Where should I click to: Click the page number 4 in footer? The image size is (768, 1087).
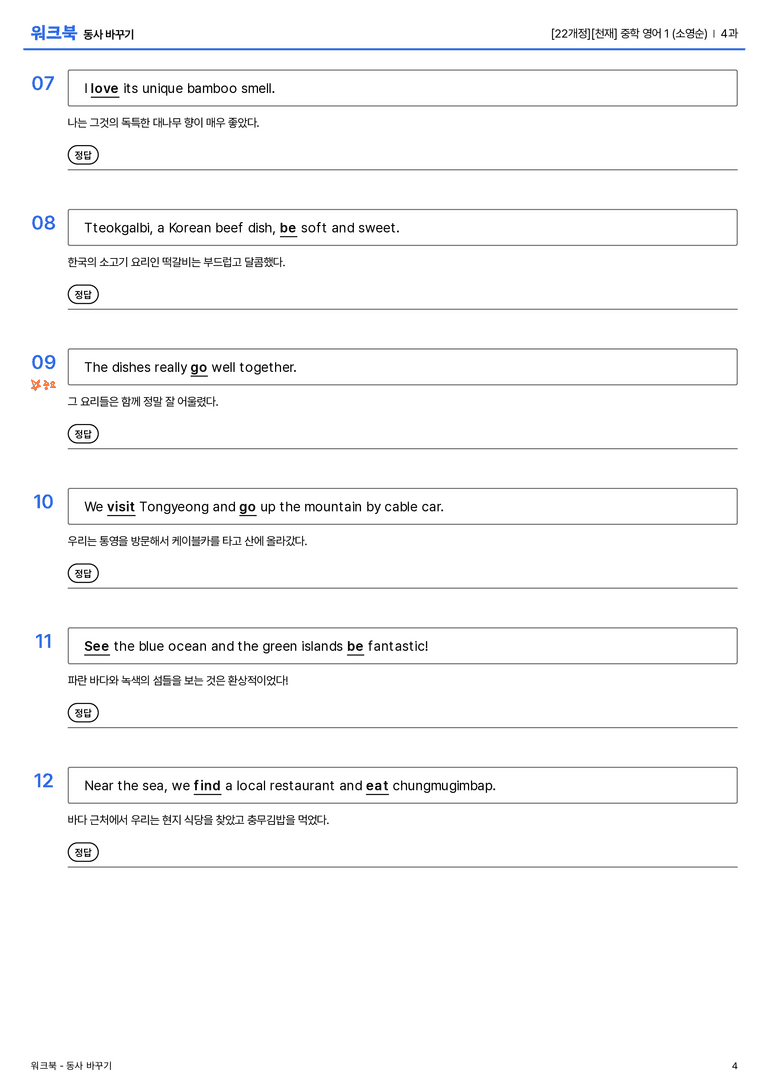pyautogui.click(x=735, y=1066)
